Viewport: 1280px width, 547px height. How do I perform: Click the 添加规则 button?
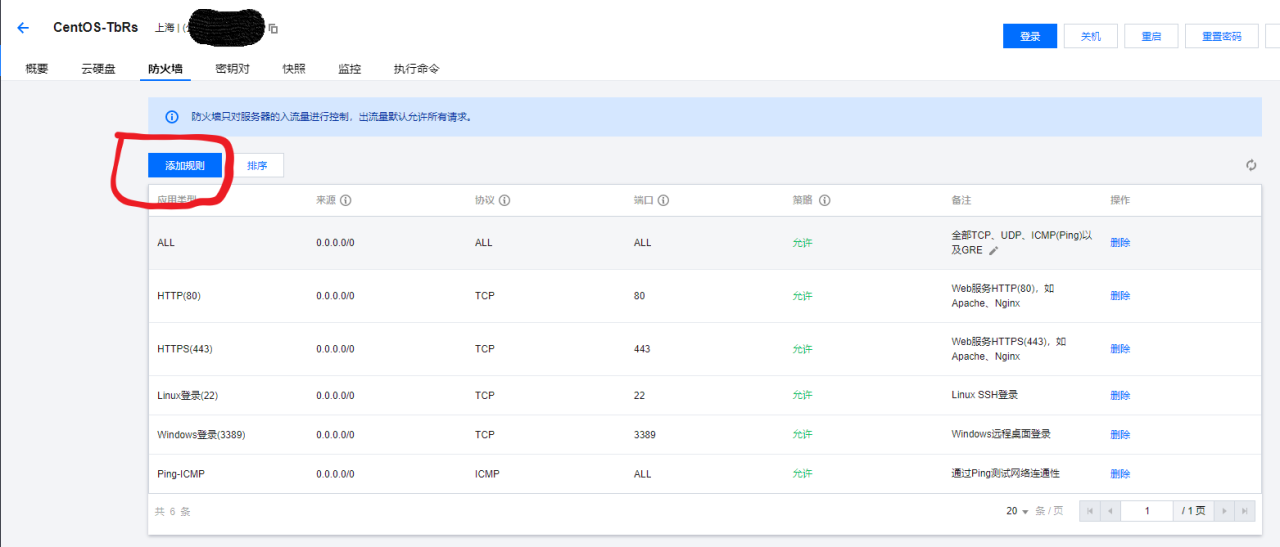[x=185, y=165]
